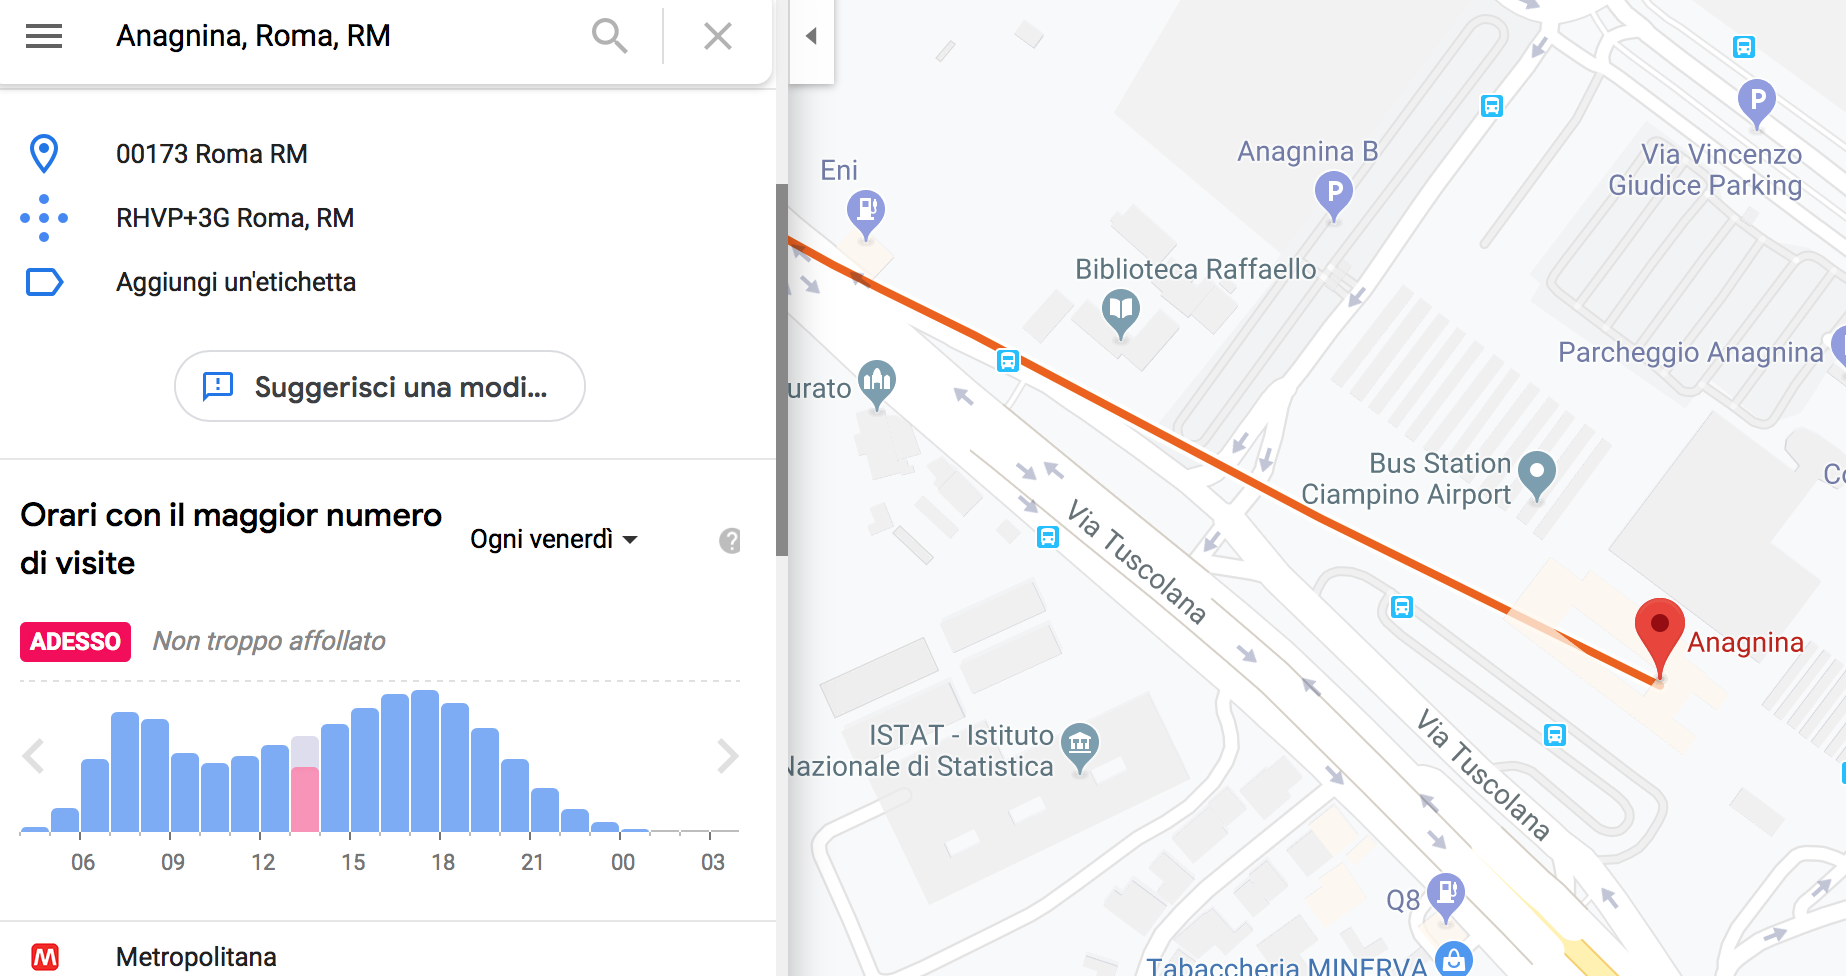Show the next day's popular times
Screen dimensions: 1846x976
(727, 756)
